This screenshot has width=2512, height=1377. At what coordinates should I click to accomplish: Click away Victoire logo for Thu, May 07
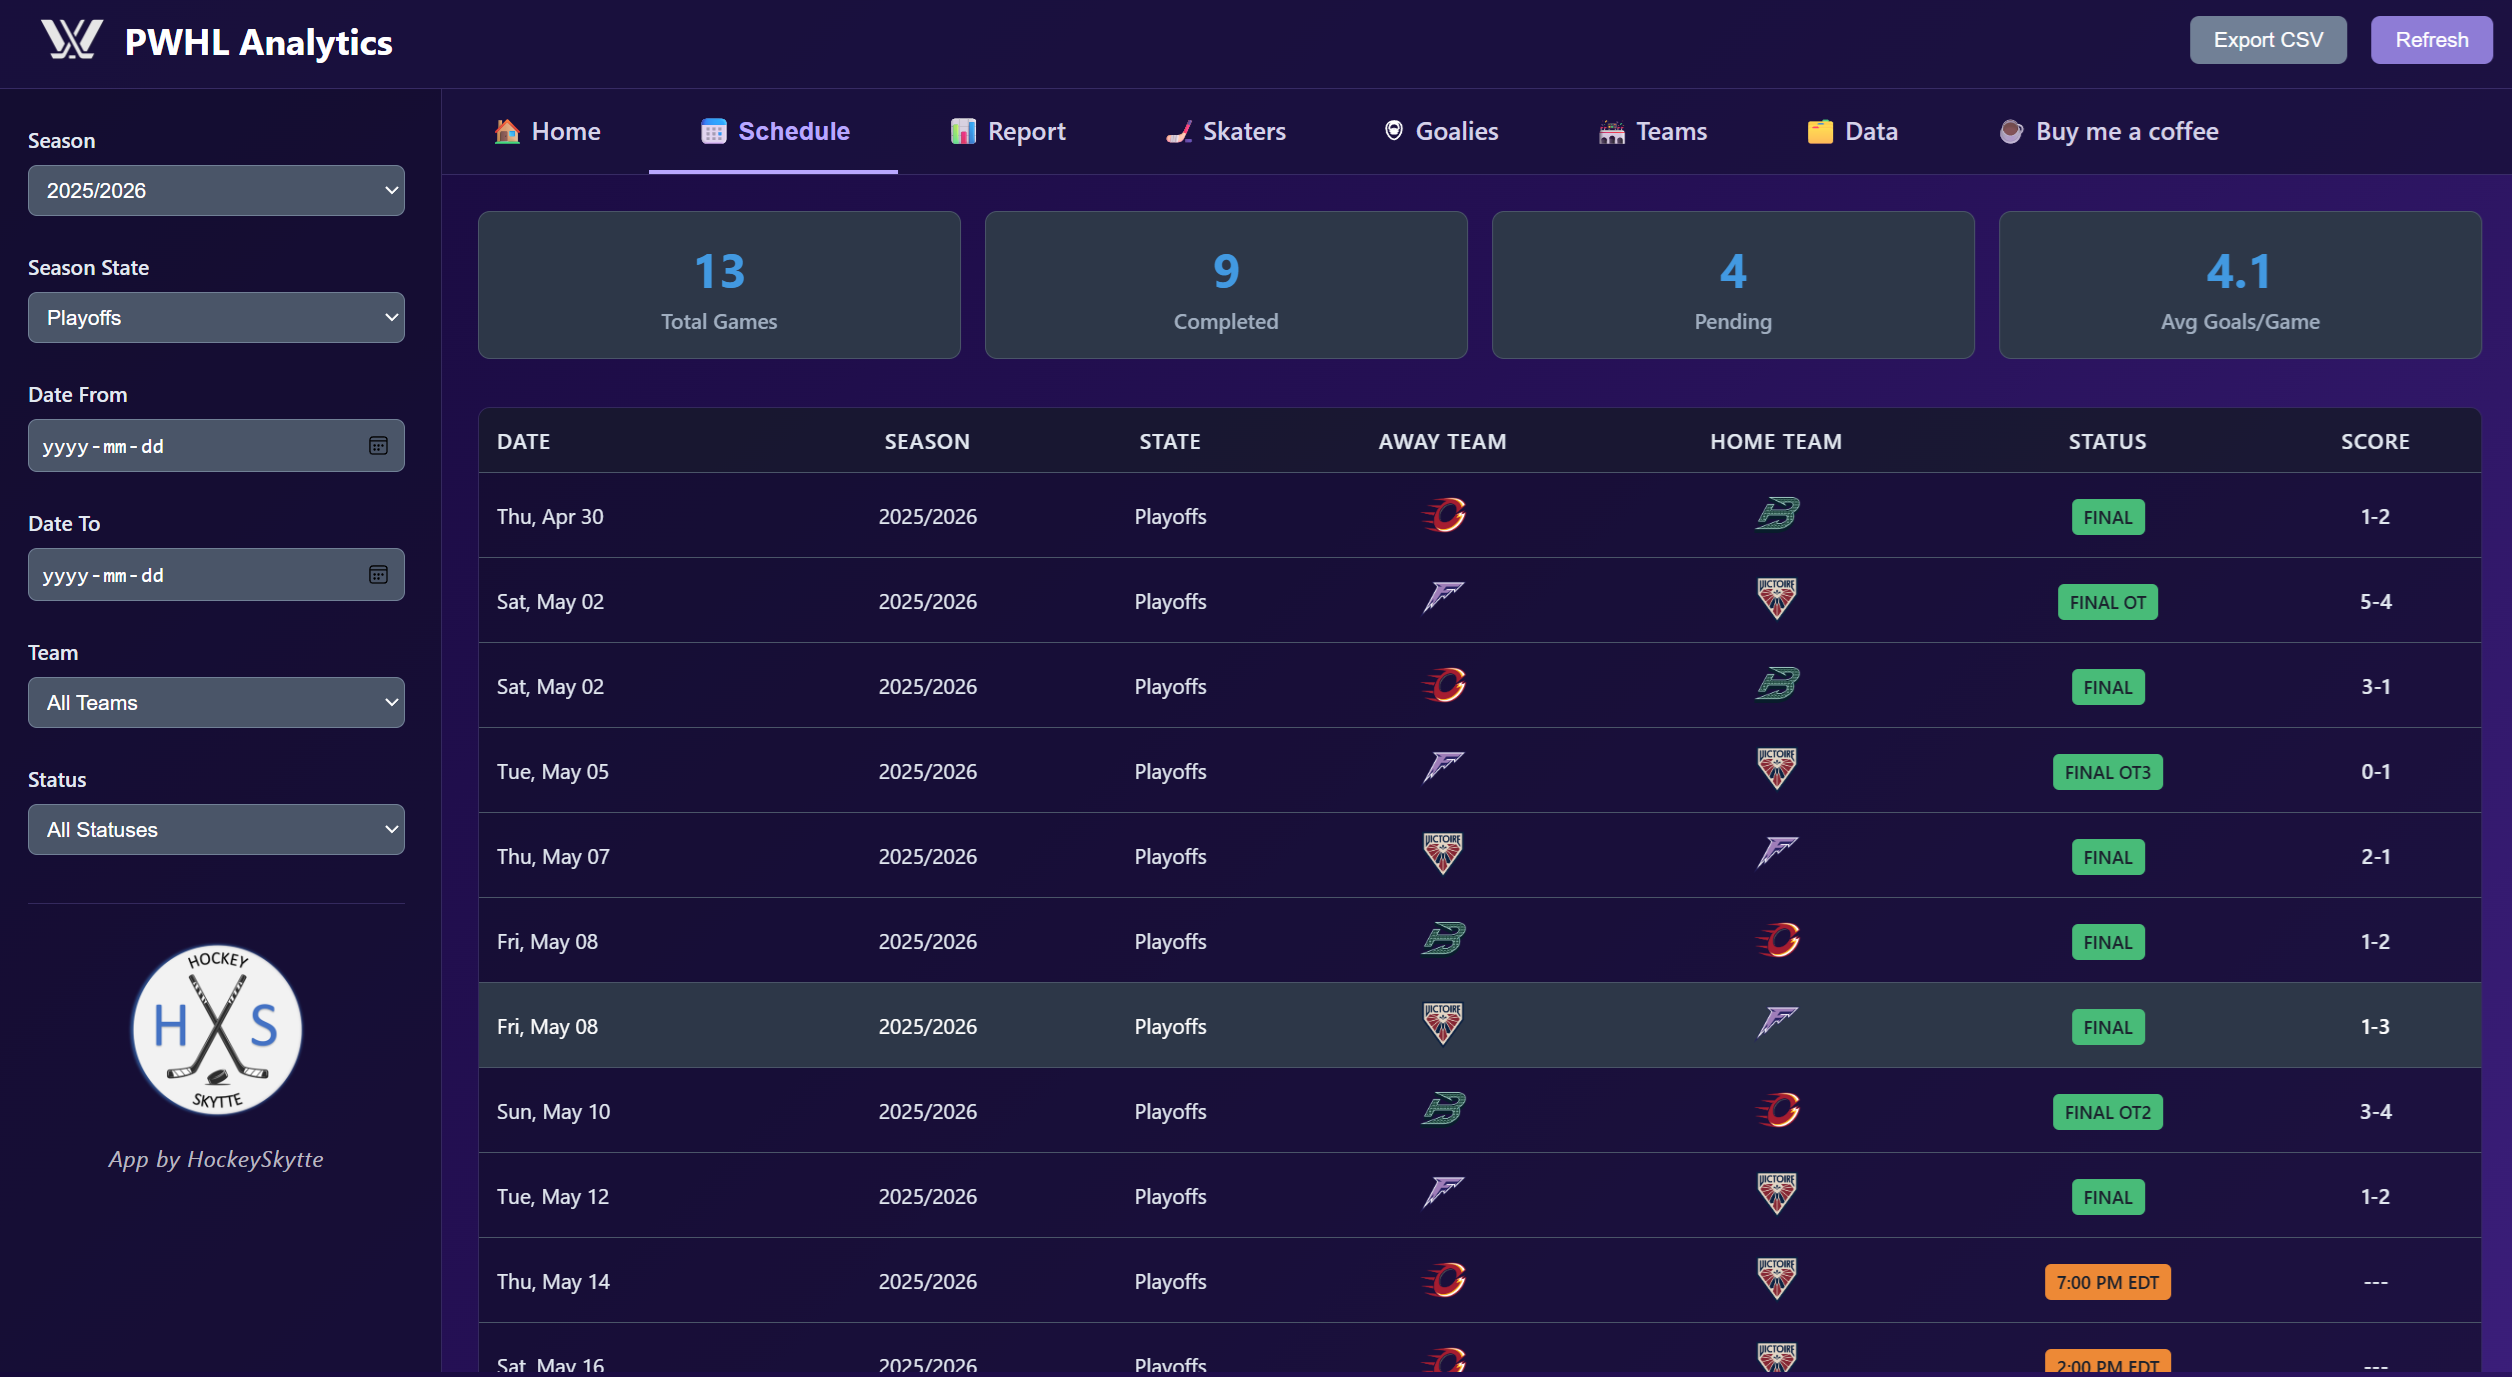[1443, 855]
